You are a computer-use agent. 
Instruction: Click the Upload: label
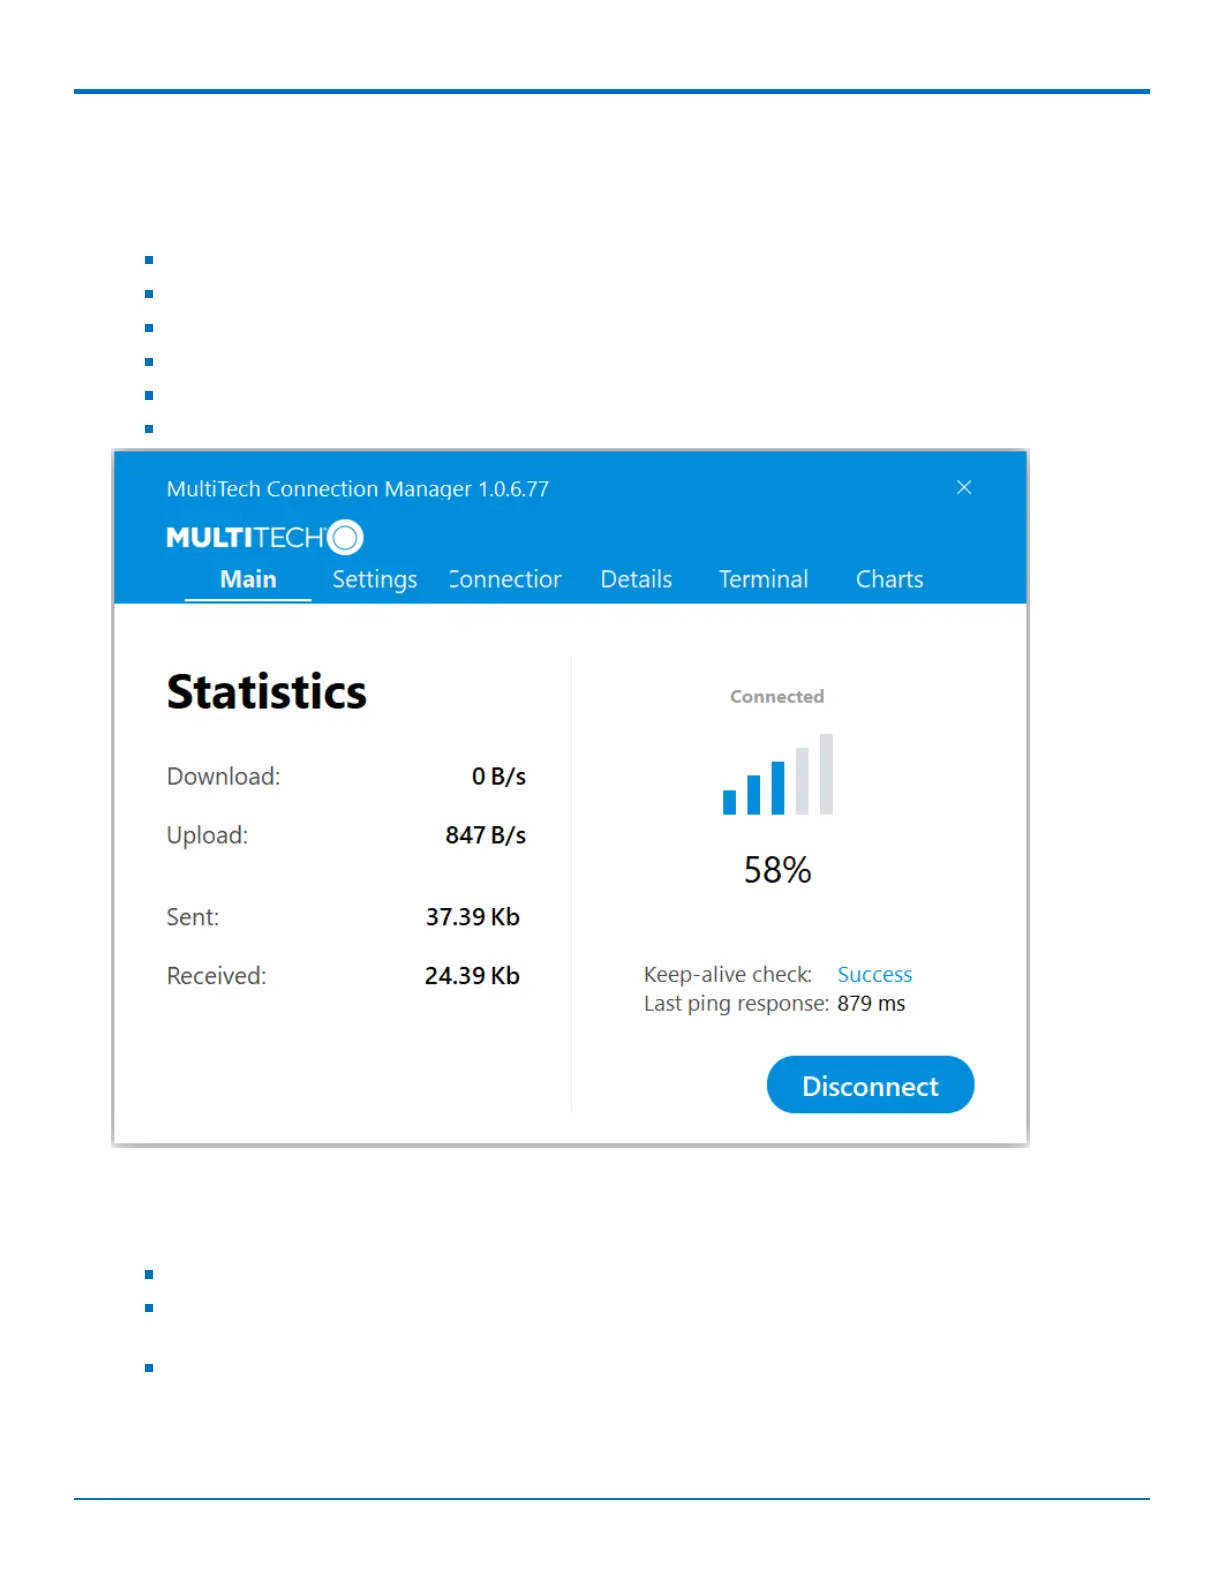pyautogui.click(x=207, y=835)
